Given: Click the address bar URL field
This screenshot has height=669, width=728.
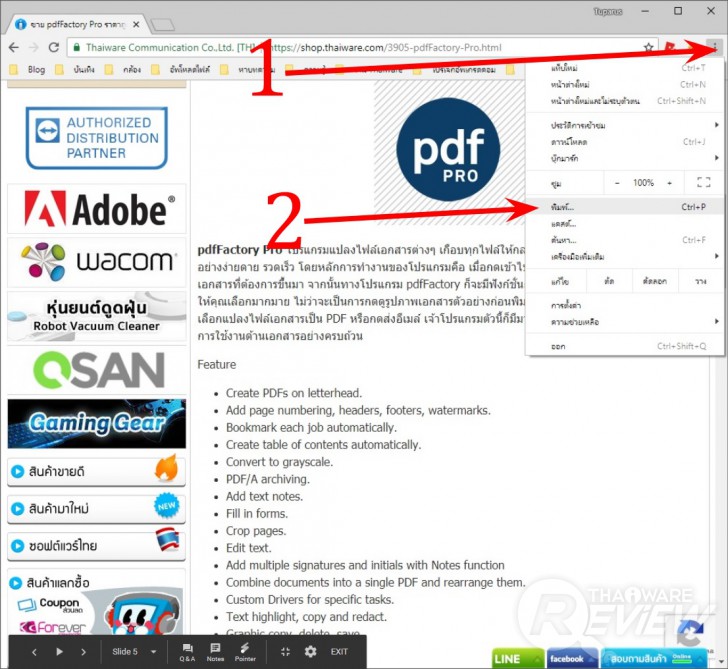Looking at the screenshot, I should tap(362, 47).
